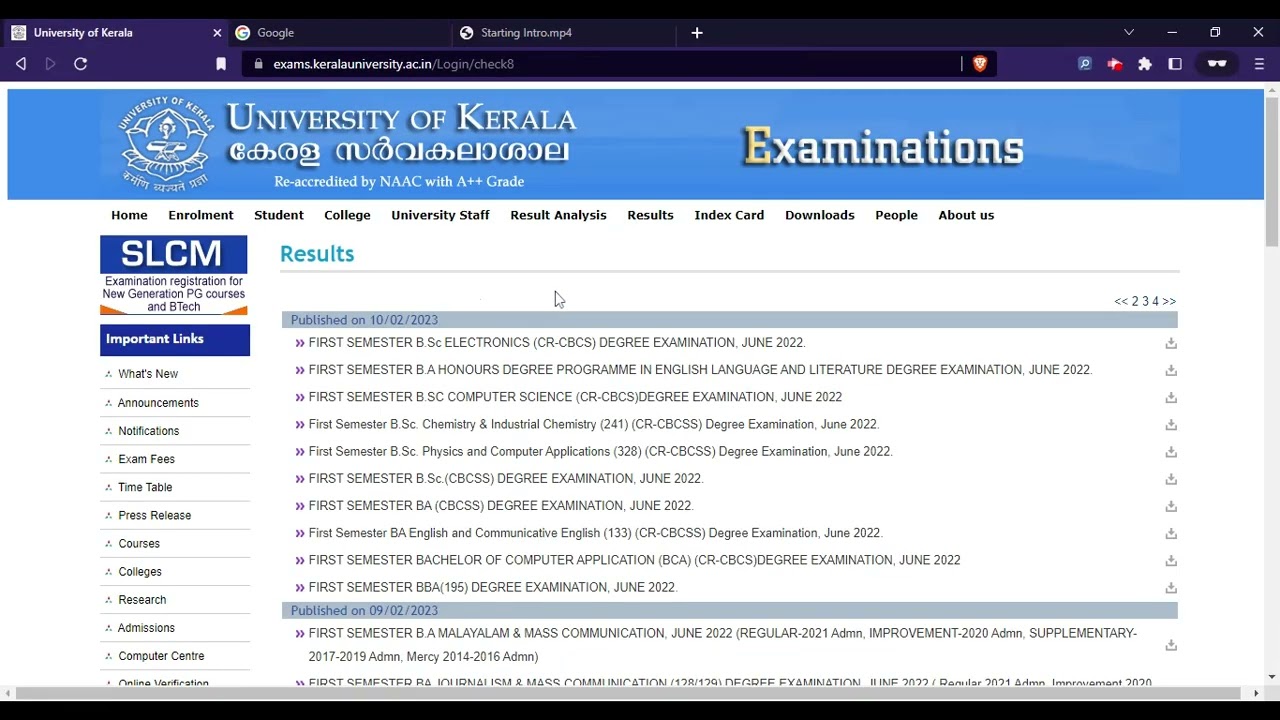Go back with browser back arrow
This screenshot has width=1280, height=720.
click(20, 64)
